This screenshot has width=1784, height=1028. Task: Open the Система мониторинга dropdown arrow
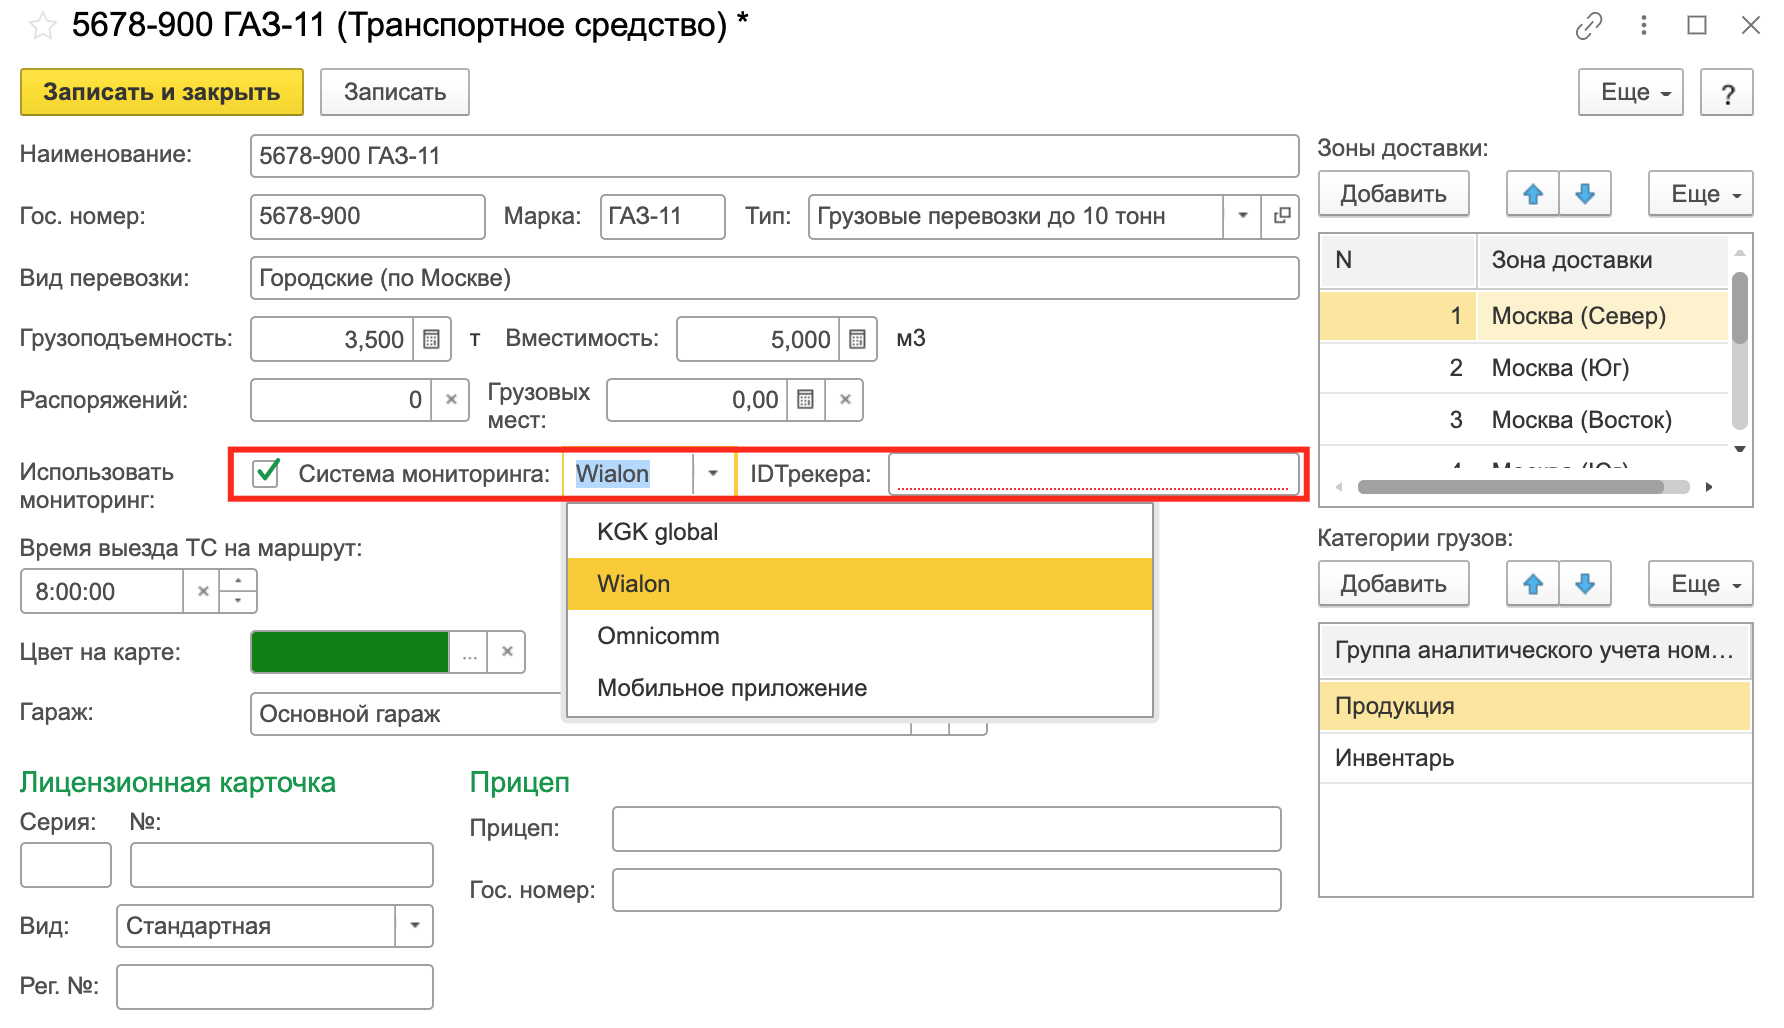pyautogui.click(x=712, y=474)
